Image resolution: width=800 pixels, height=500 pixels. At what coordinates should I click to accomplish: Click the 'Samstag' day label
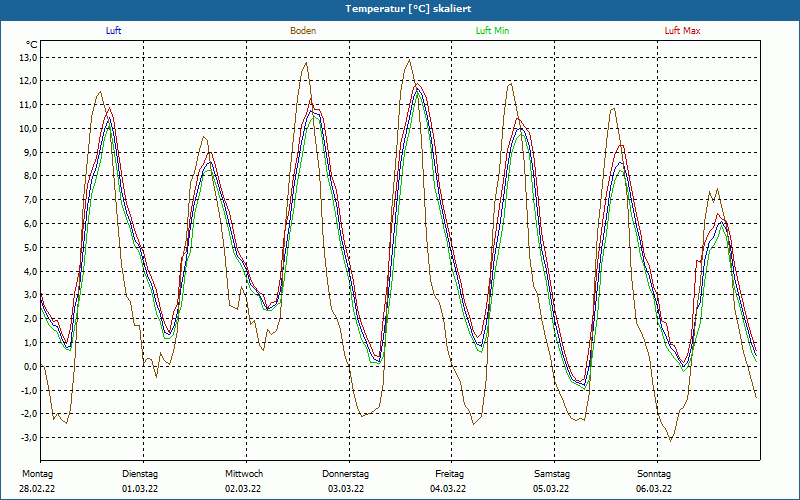(x=552, y=474)
